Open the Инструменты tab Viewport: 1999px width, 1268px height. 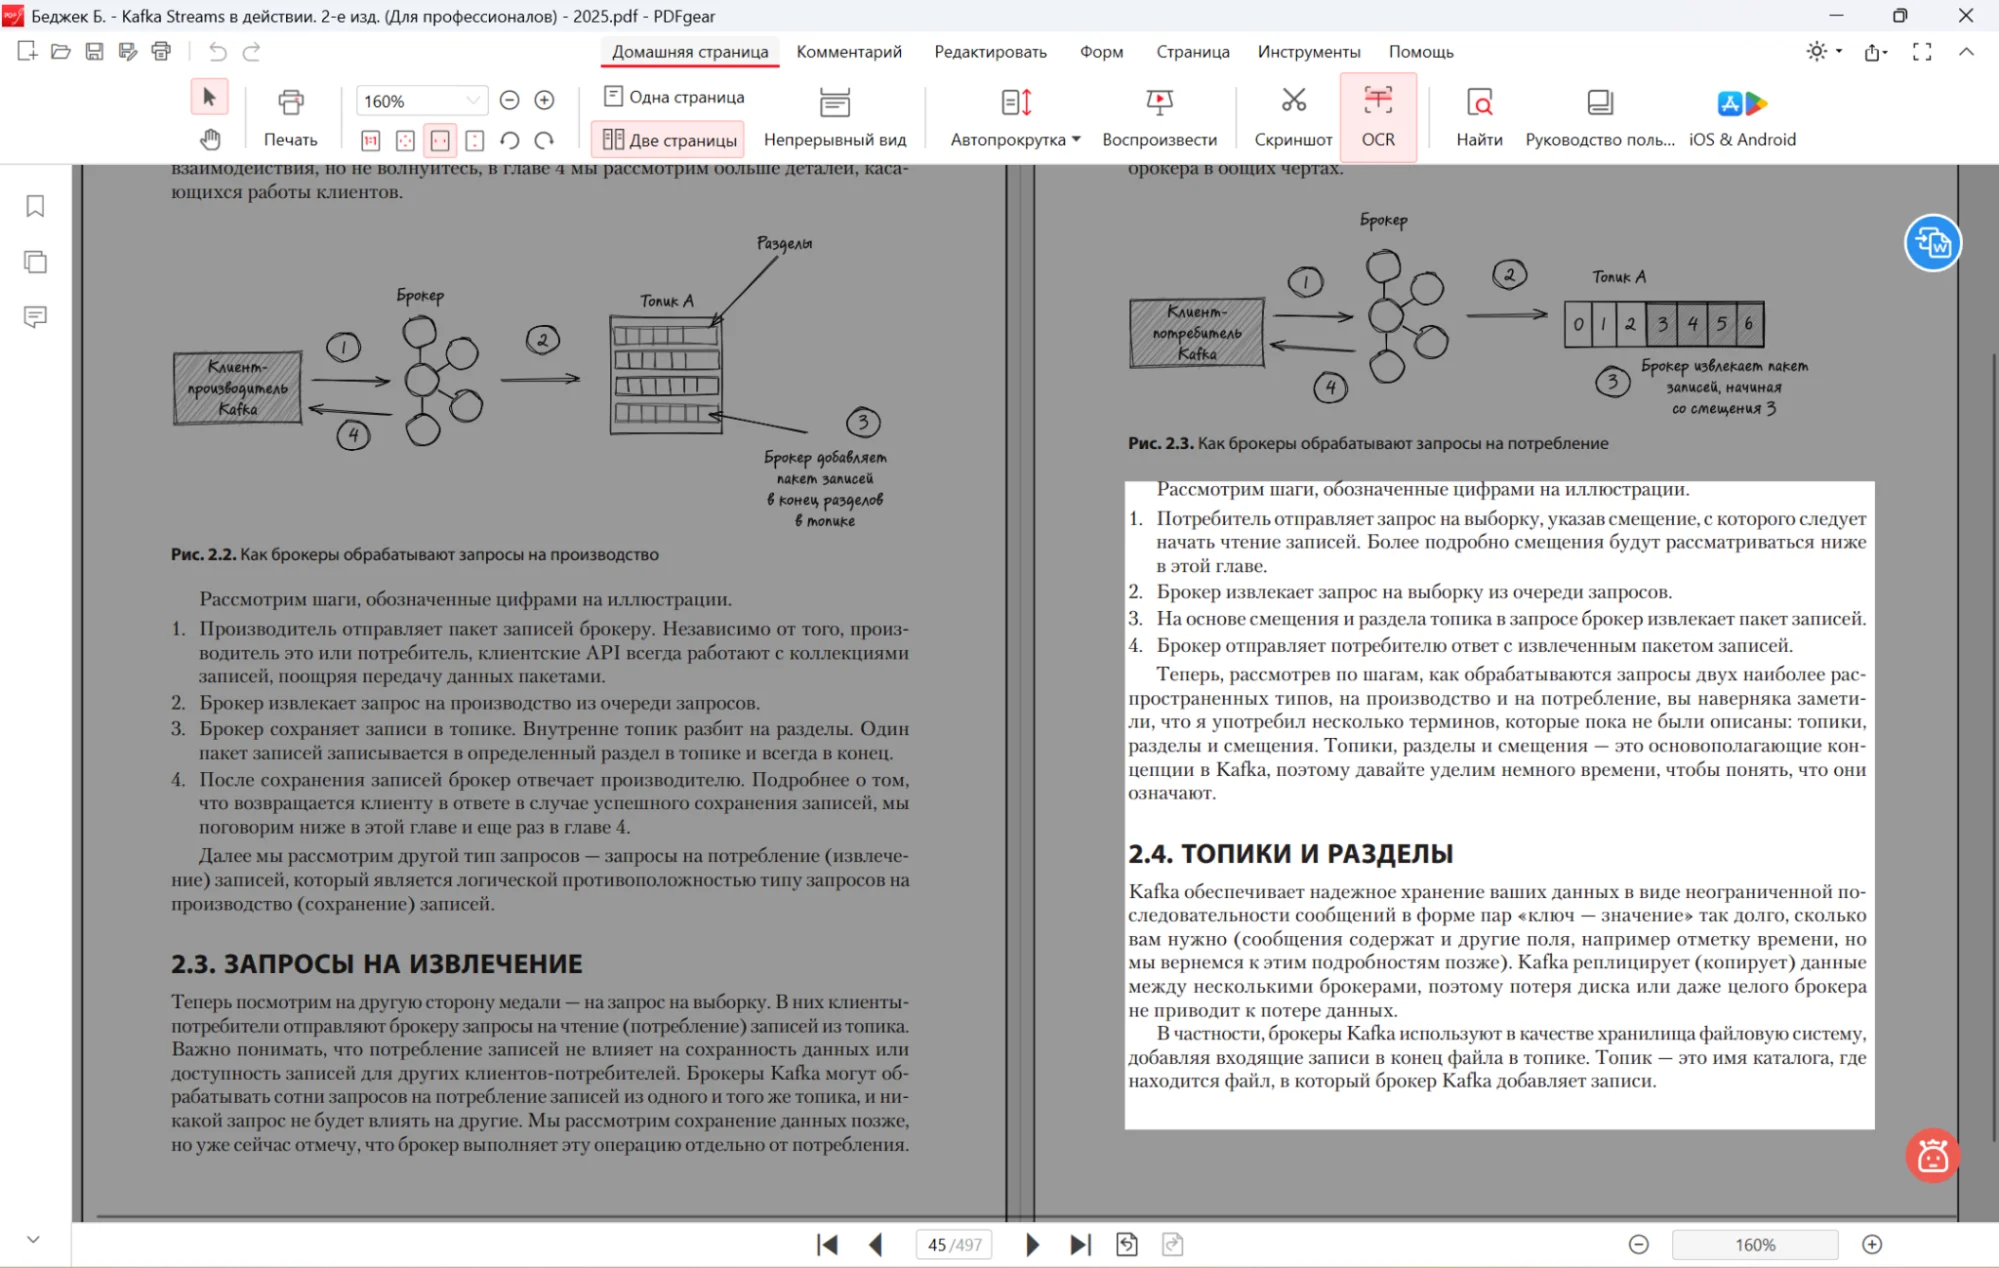[1308, 51]
